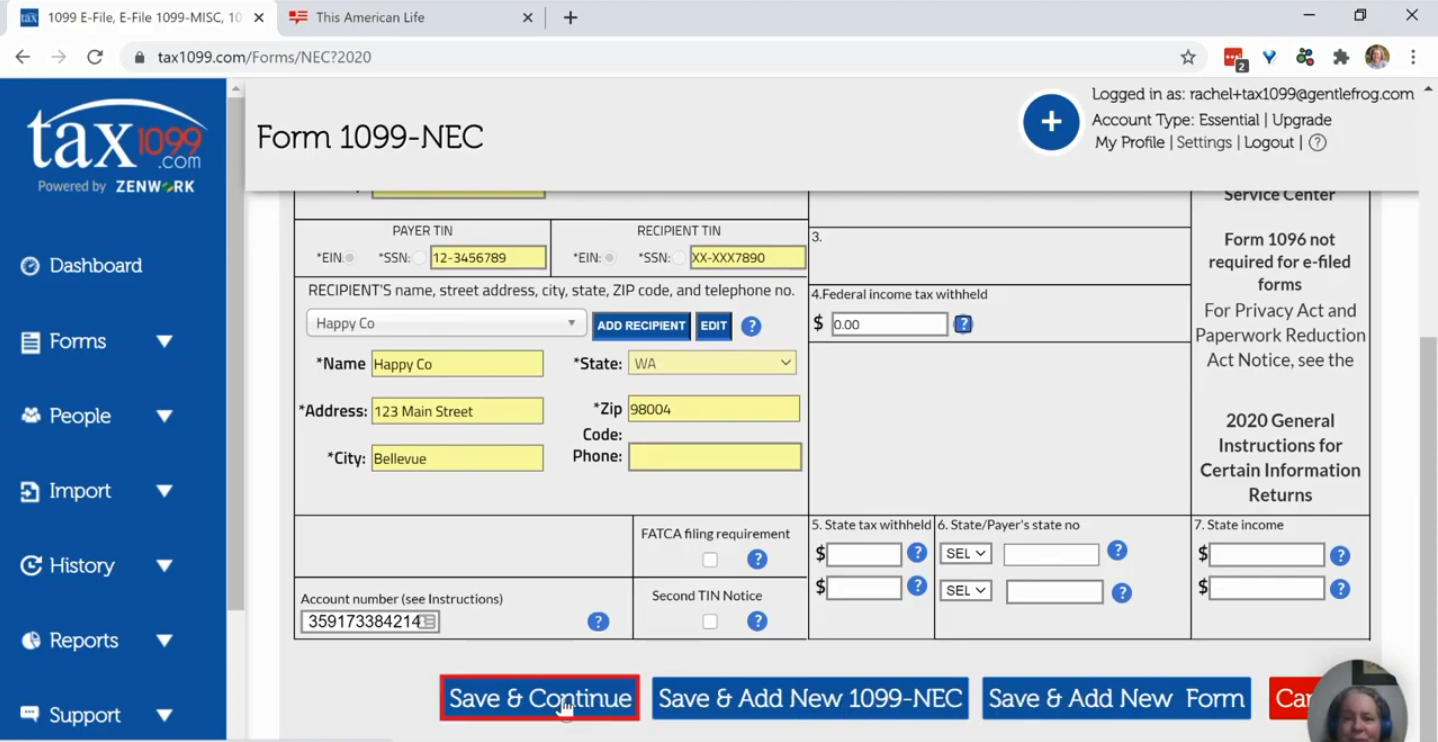
Task: Select the recipient SSN radio button
Action: point(679,258)
